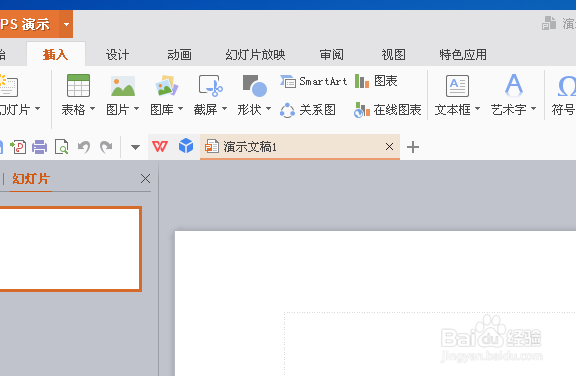Expand the 文本框 dropdown arrow
576x376 pixels.
tap(478, 109)
